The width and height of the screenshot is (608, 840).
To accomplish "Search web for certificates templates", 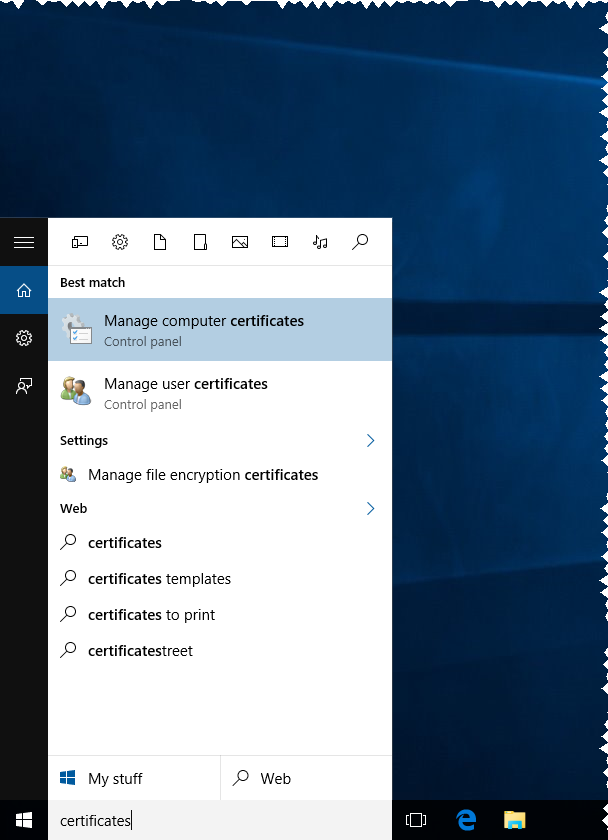I will coord(159,579).
